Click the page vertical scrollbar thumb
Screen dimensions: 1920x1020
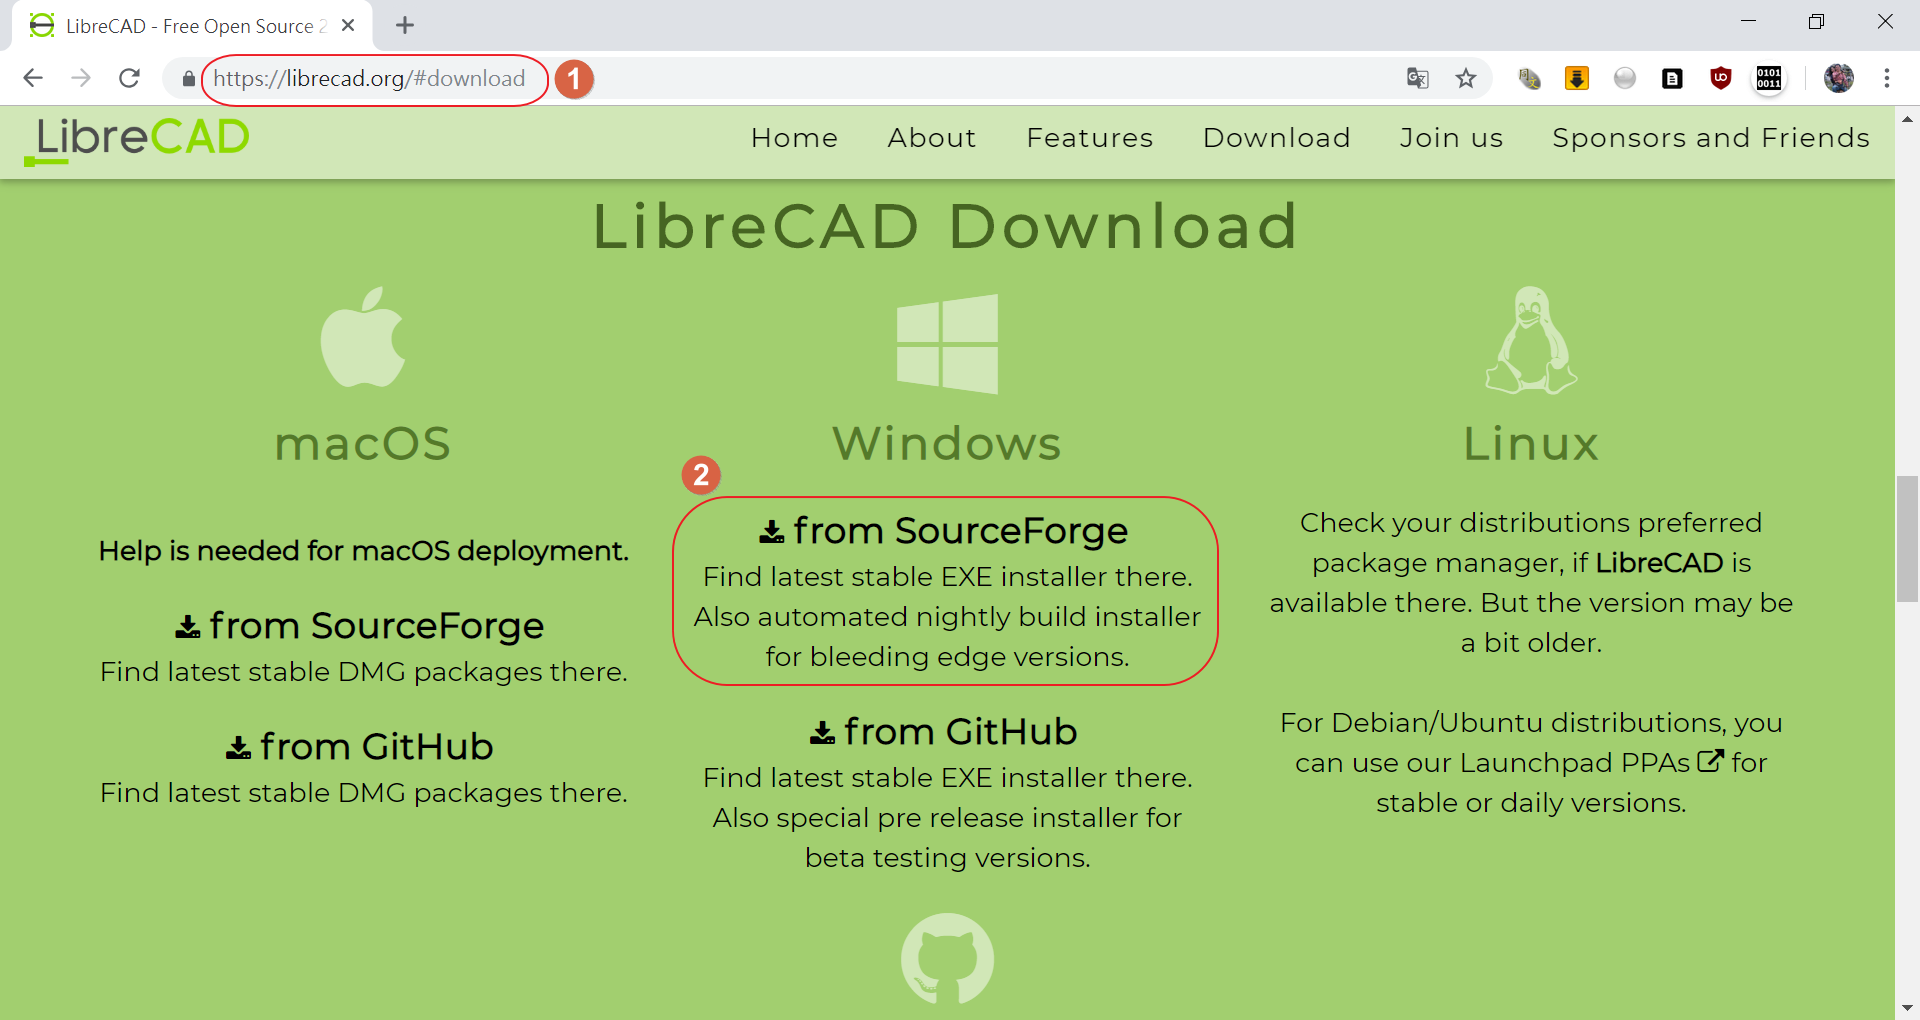[1907, 540]
